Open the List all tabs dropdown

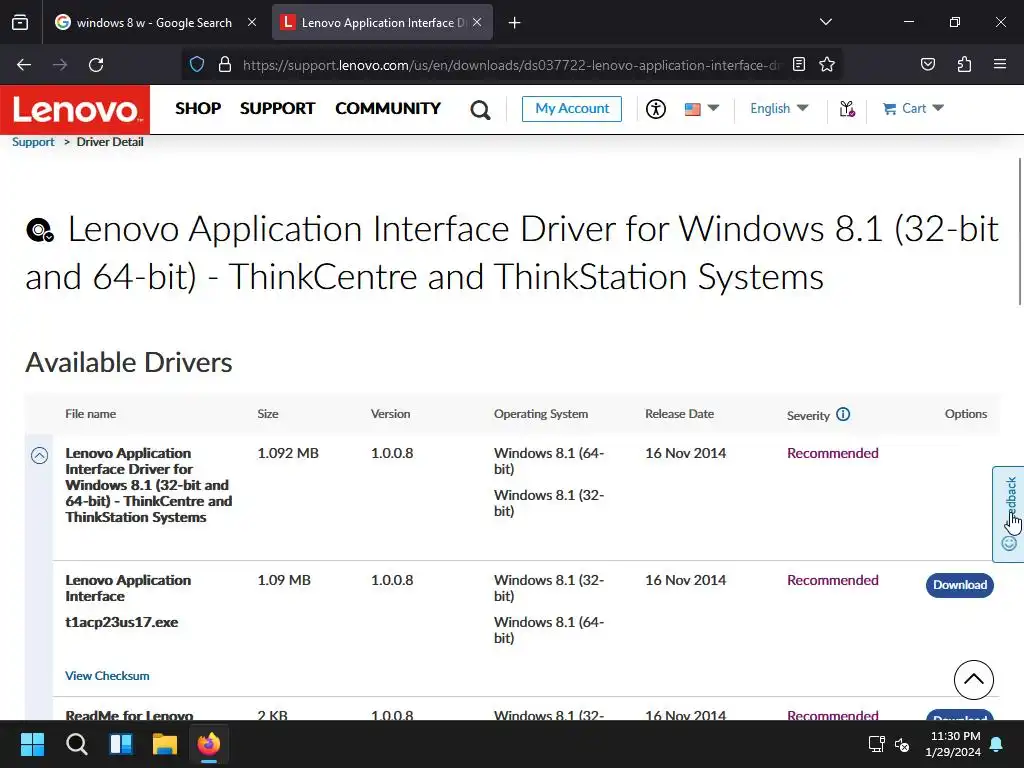point(825,22)
